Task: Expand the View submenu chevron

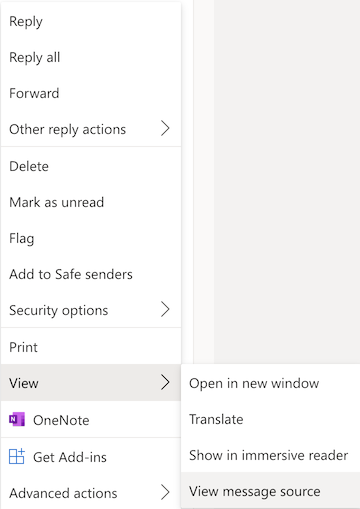Action: point(165,382)
